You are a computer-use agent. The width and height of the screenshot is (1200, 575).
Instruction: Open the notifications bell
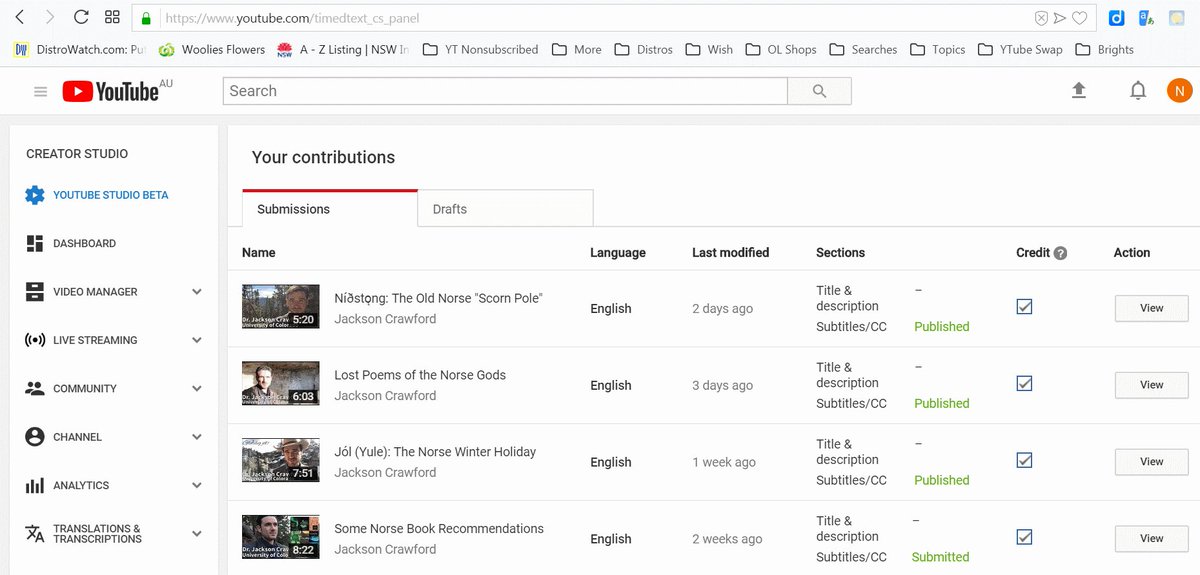click(1138, 91)
